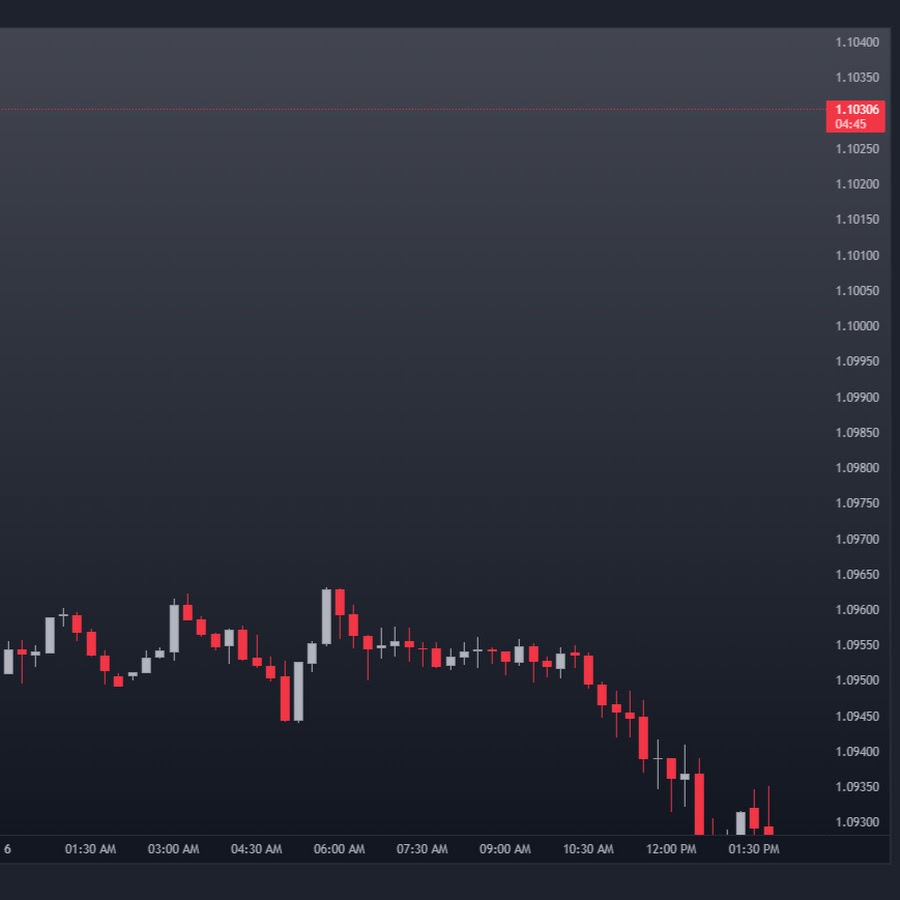
Task: Click the 07:30 AM time axis label
Action: pos(422,849)
